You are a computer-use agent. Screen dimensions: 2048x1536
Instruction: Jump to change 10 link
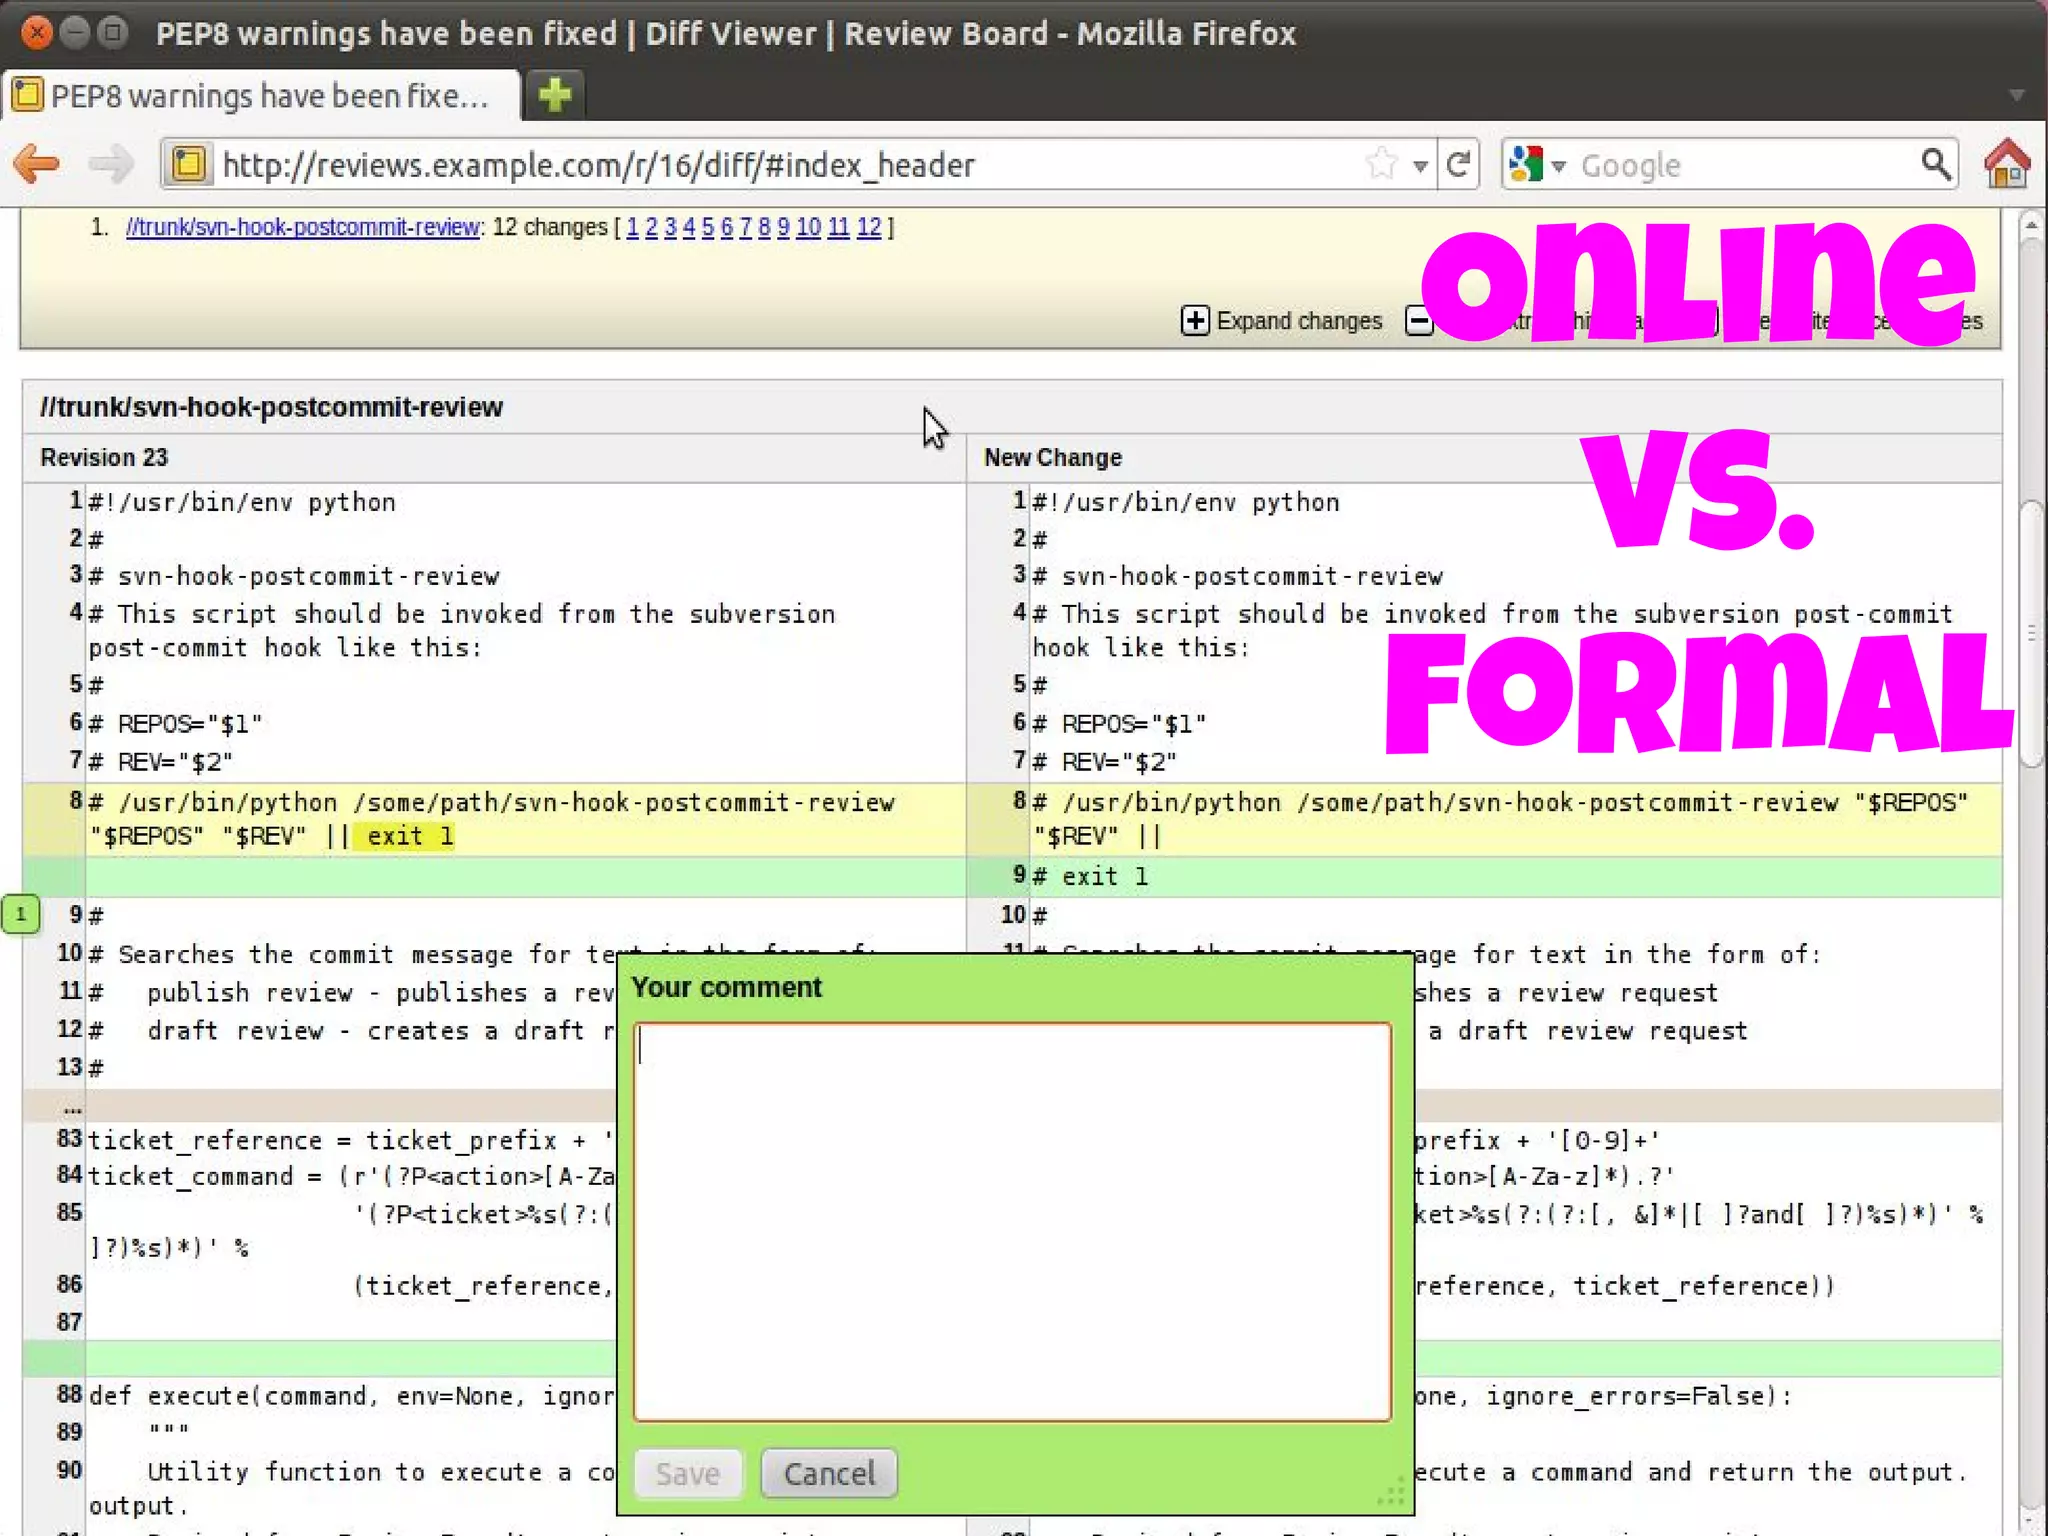808,227
